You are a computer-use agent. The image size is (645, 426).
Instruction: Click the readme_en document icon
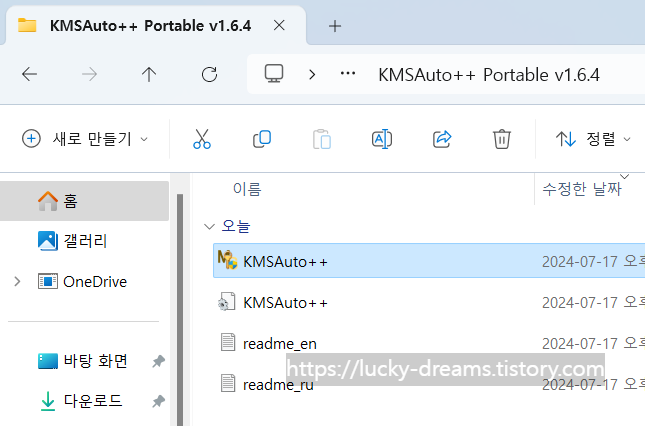pyautogui.click(x=228, y=342)
